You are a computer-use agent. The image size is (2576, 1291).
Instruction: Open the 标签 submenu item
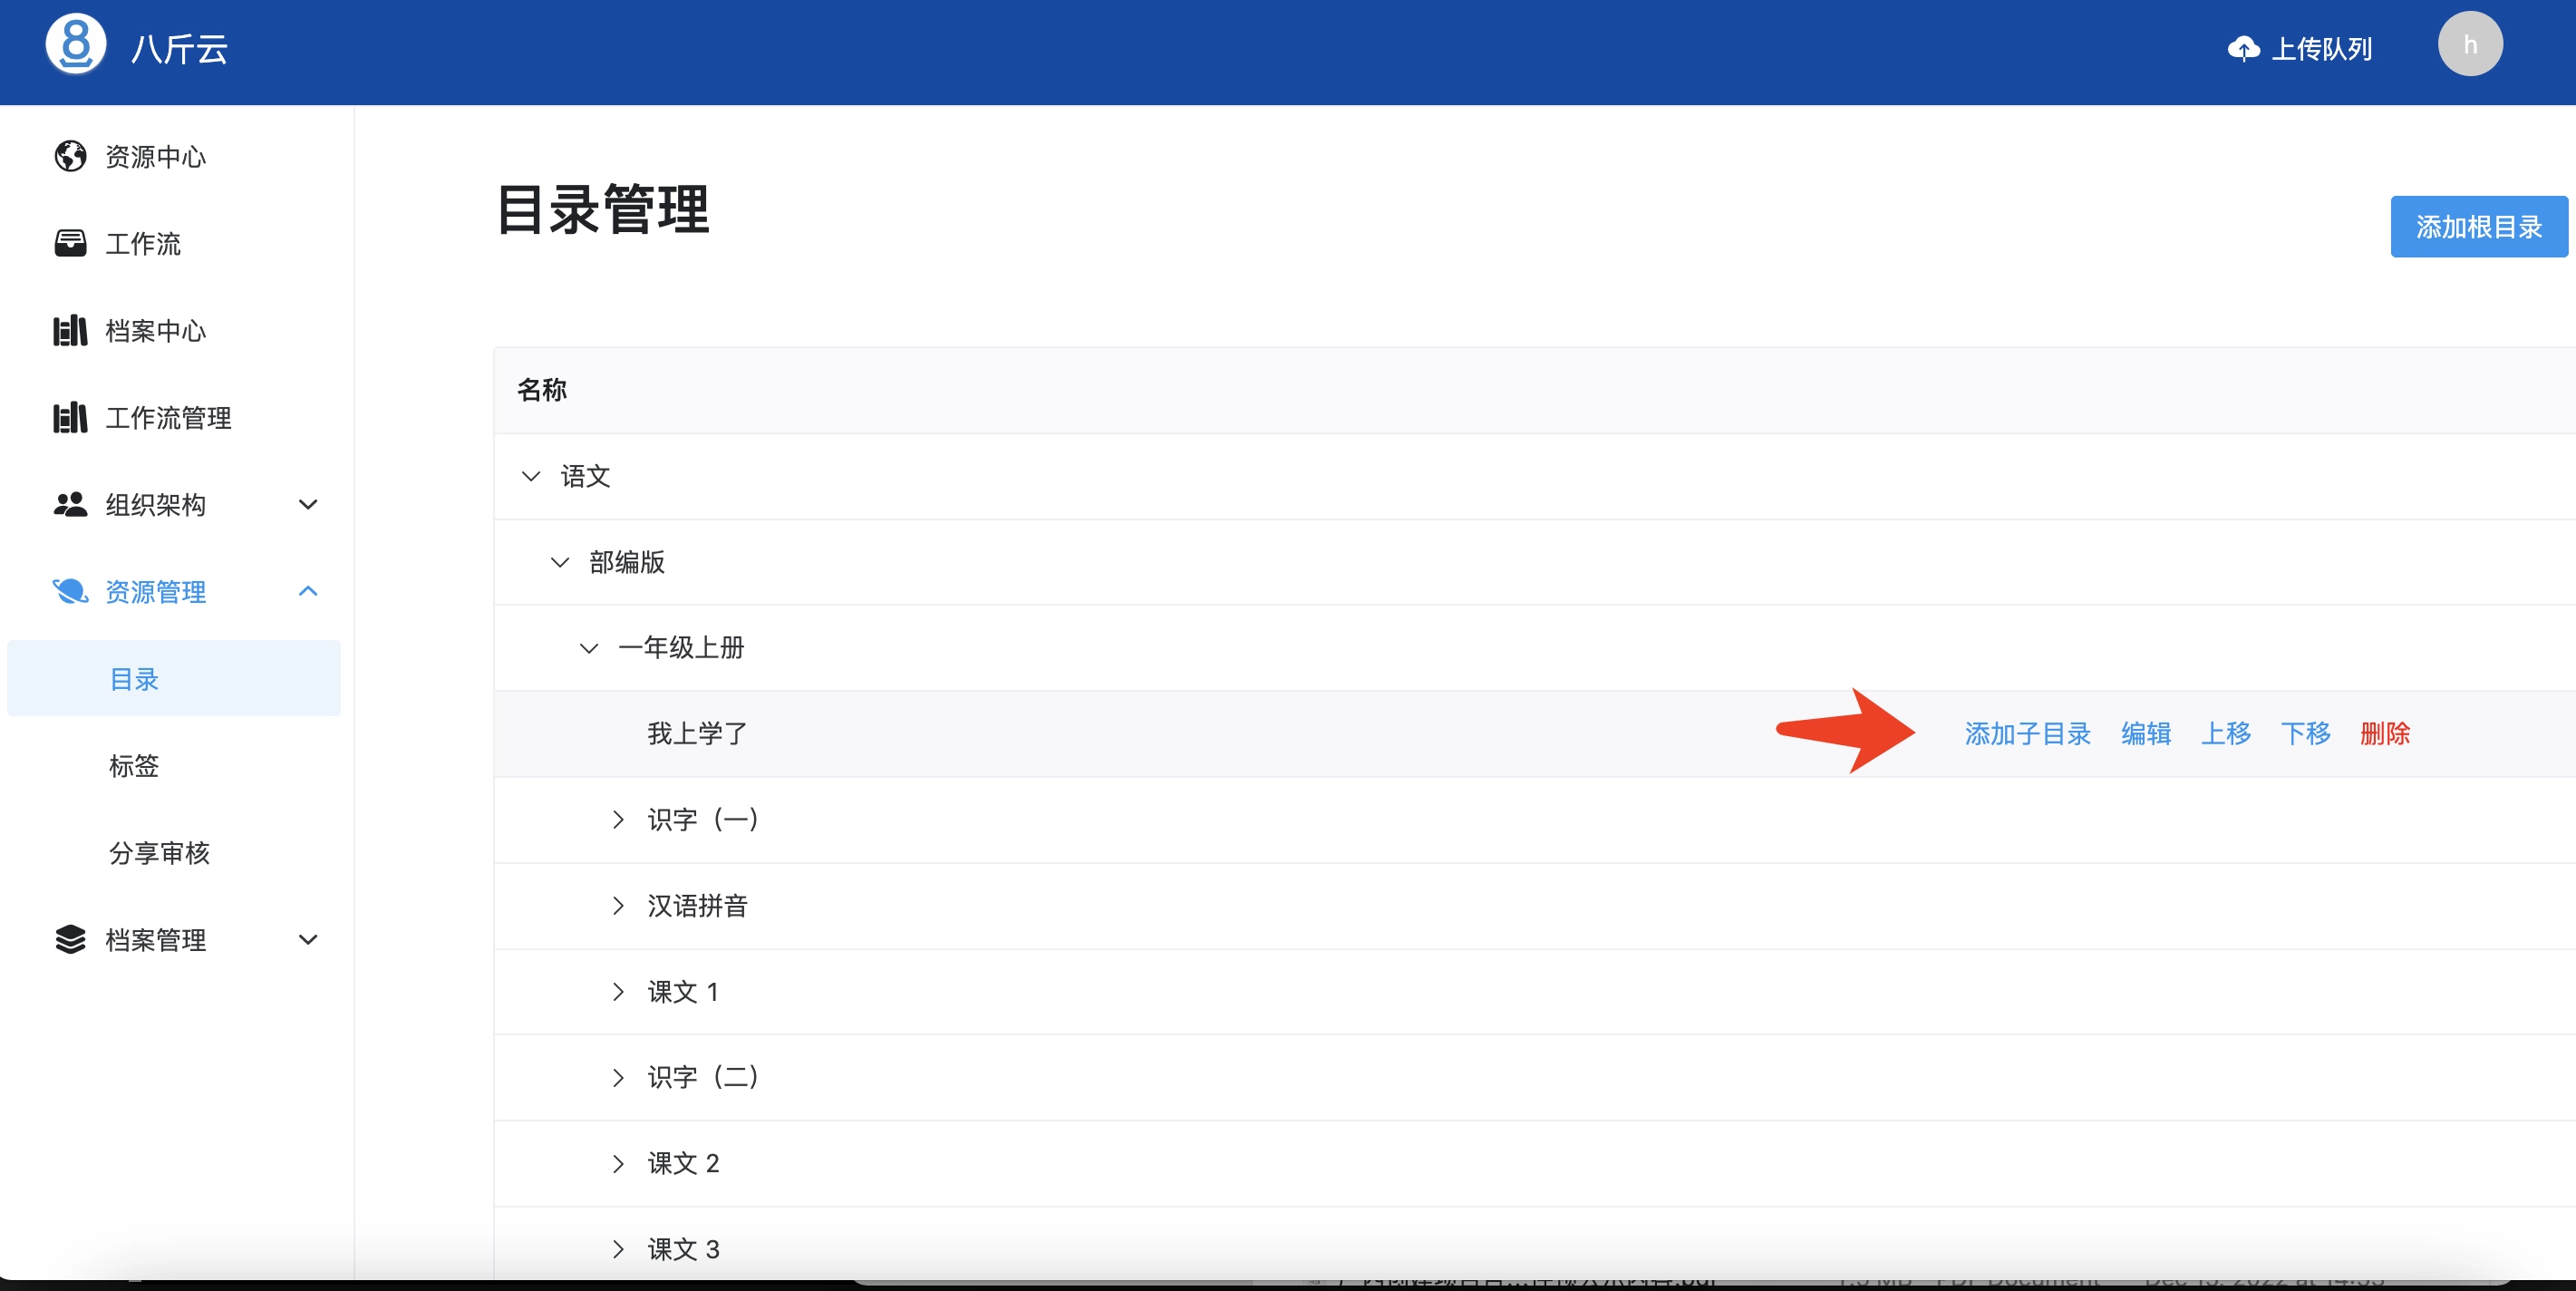point(134,766)
